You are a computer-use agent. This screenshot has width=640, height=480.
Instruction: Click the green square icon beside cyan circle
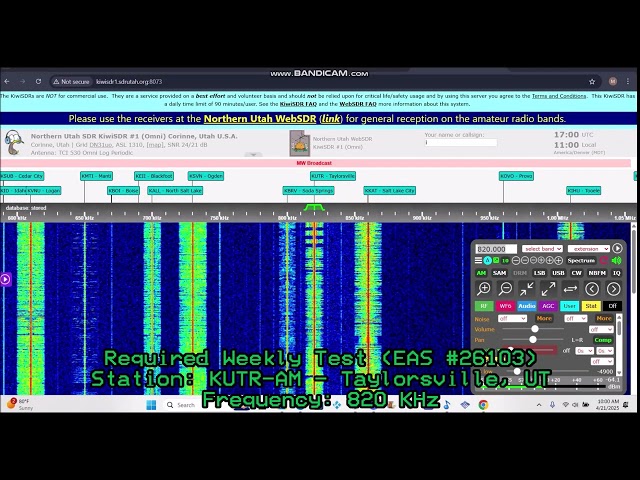pos(496,260)
